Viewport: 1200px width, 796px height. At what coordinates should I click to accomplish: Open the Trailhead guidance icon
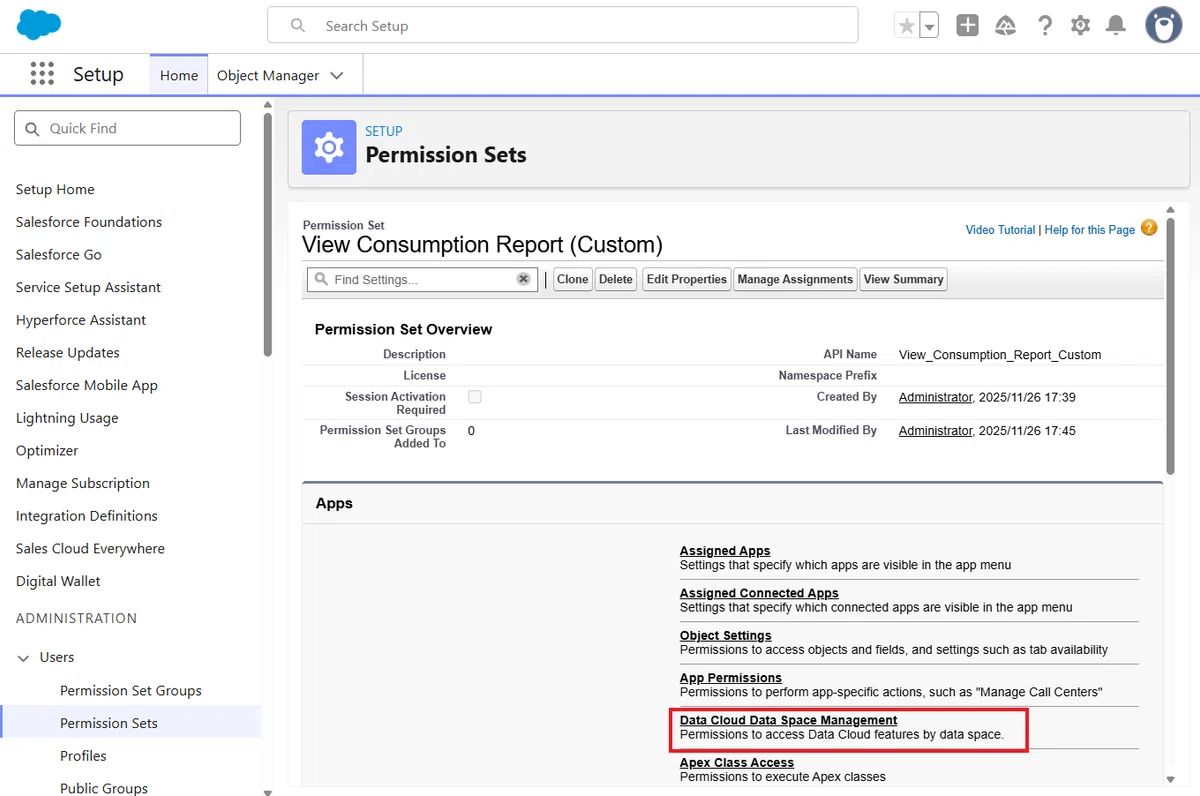(x=1006, y=26)
